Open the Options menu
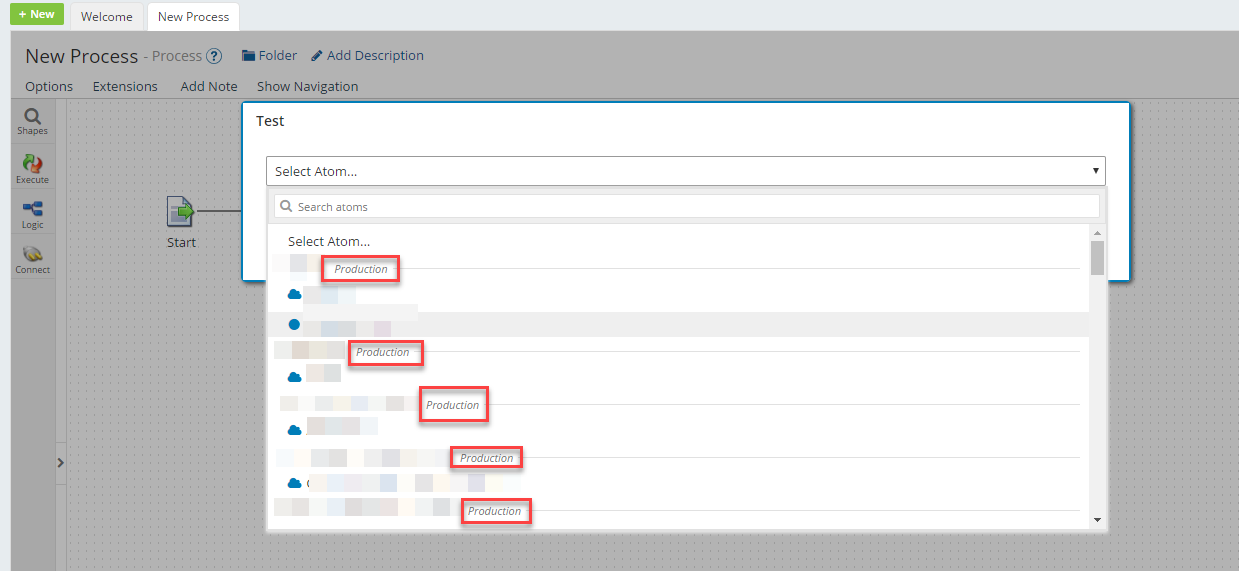 49,86
